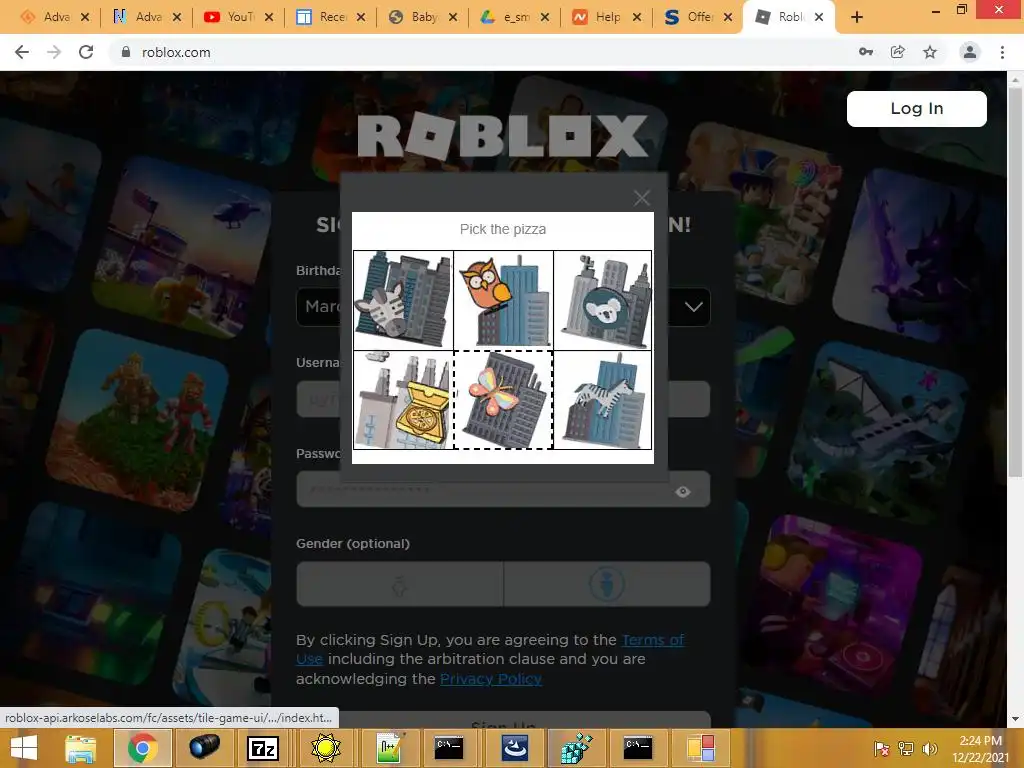Expand the birthday dropdown chevron

pos(694,307)
